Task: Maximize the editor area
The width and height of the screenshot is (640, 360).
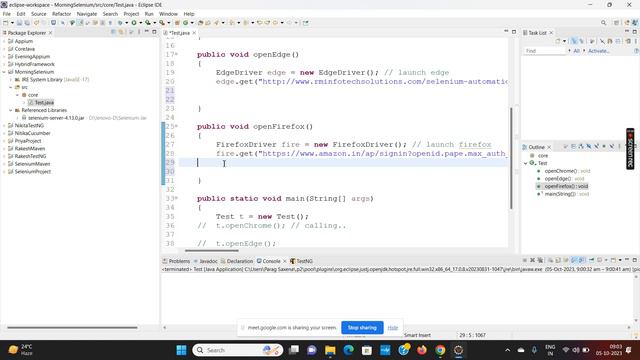Action: (x=514, y=32)
